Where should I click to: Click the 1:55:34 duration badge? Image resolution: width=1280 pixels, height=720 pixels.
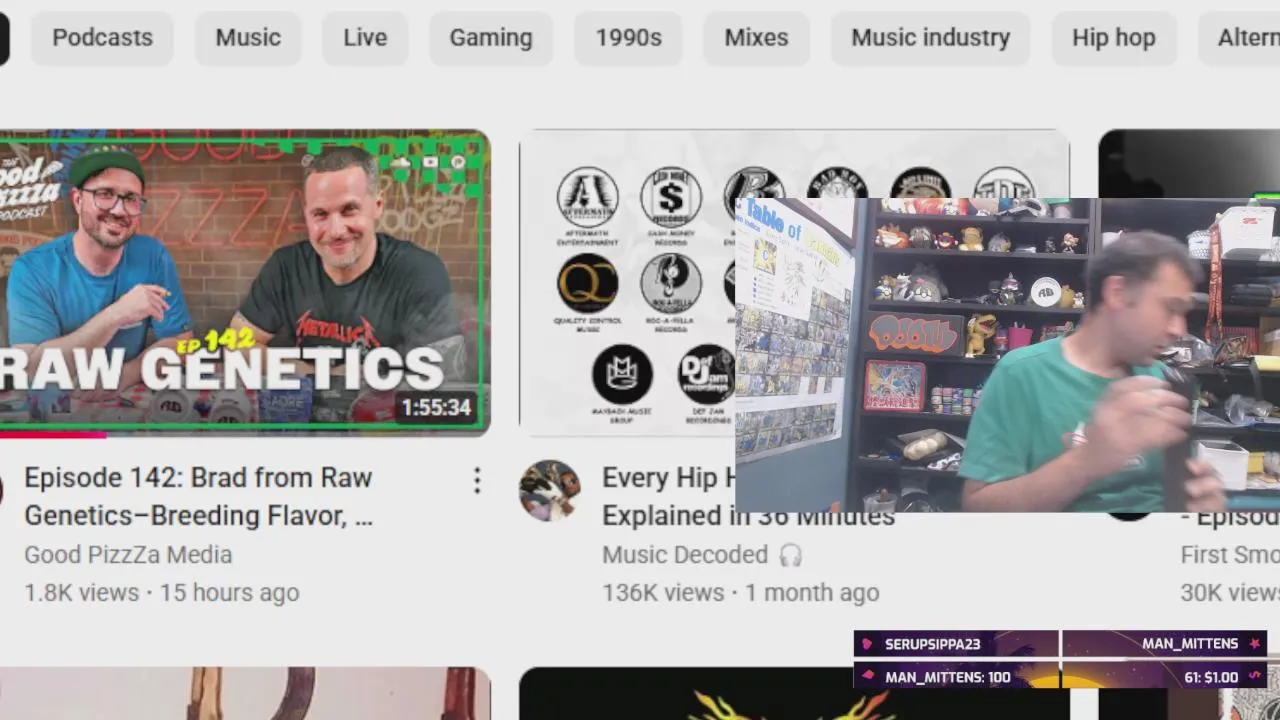tap(436, 407)
